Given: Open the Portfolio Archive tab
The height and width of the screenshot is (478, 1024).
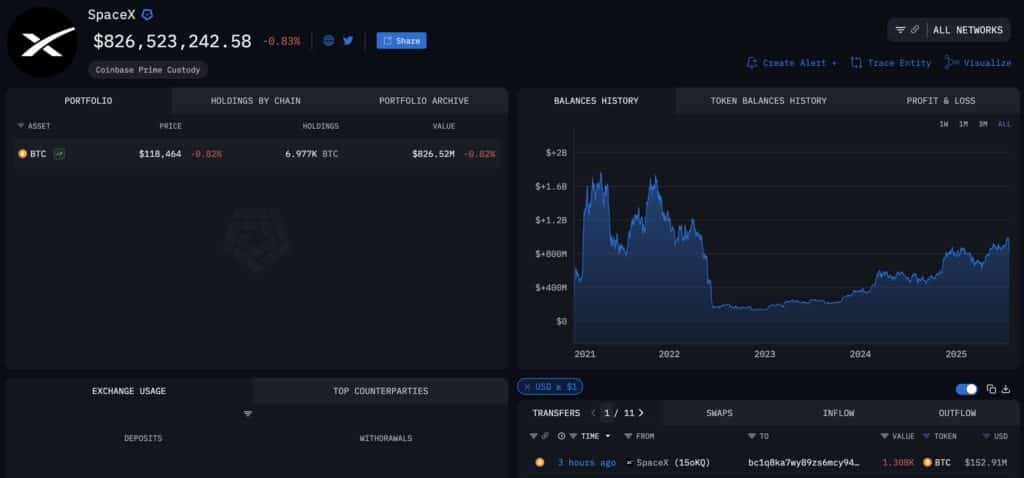Looking at the screenshot, I should (x=424, y=101).
